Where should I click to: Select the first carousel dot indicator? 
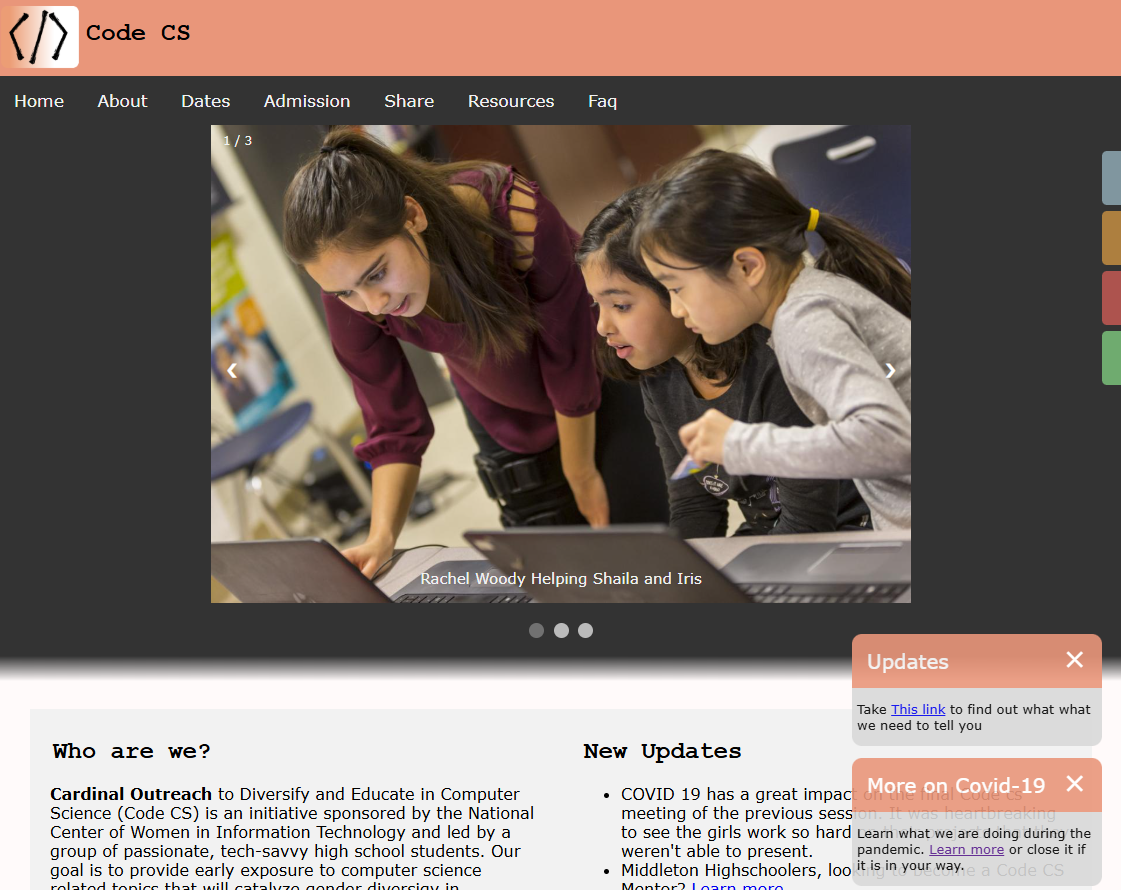(536, 630)
